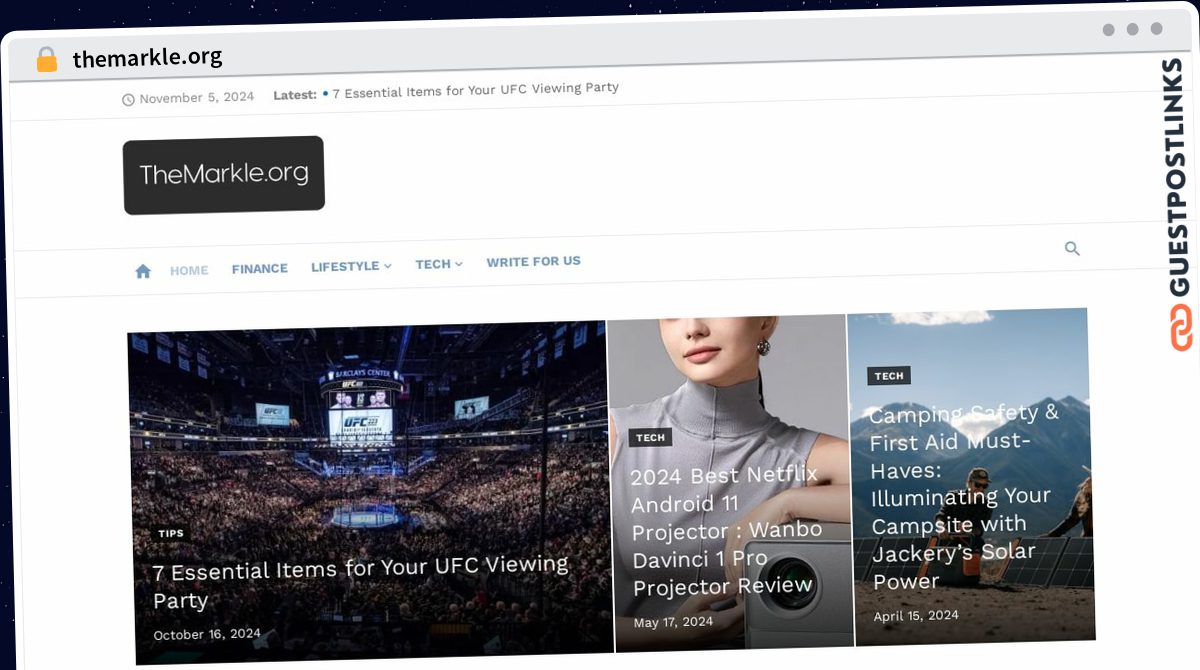The width and height of the screenshot is (1200, 670).
Task: Click the TheMarkle.org logo
Action: click(x=224, y=174)
